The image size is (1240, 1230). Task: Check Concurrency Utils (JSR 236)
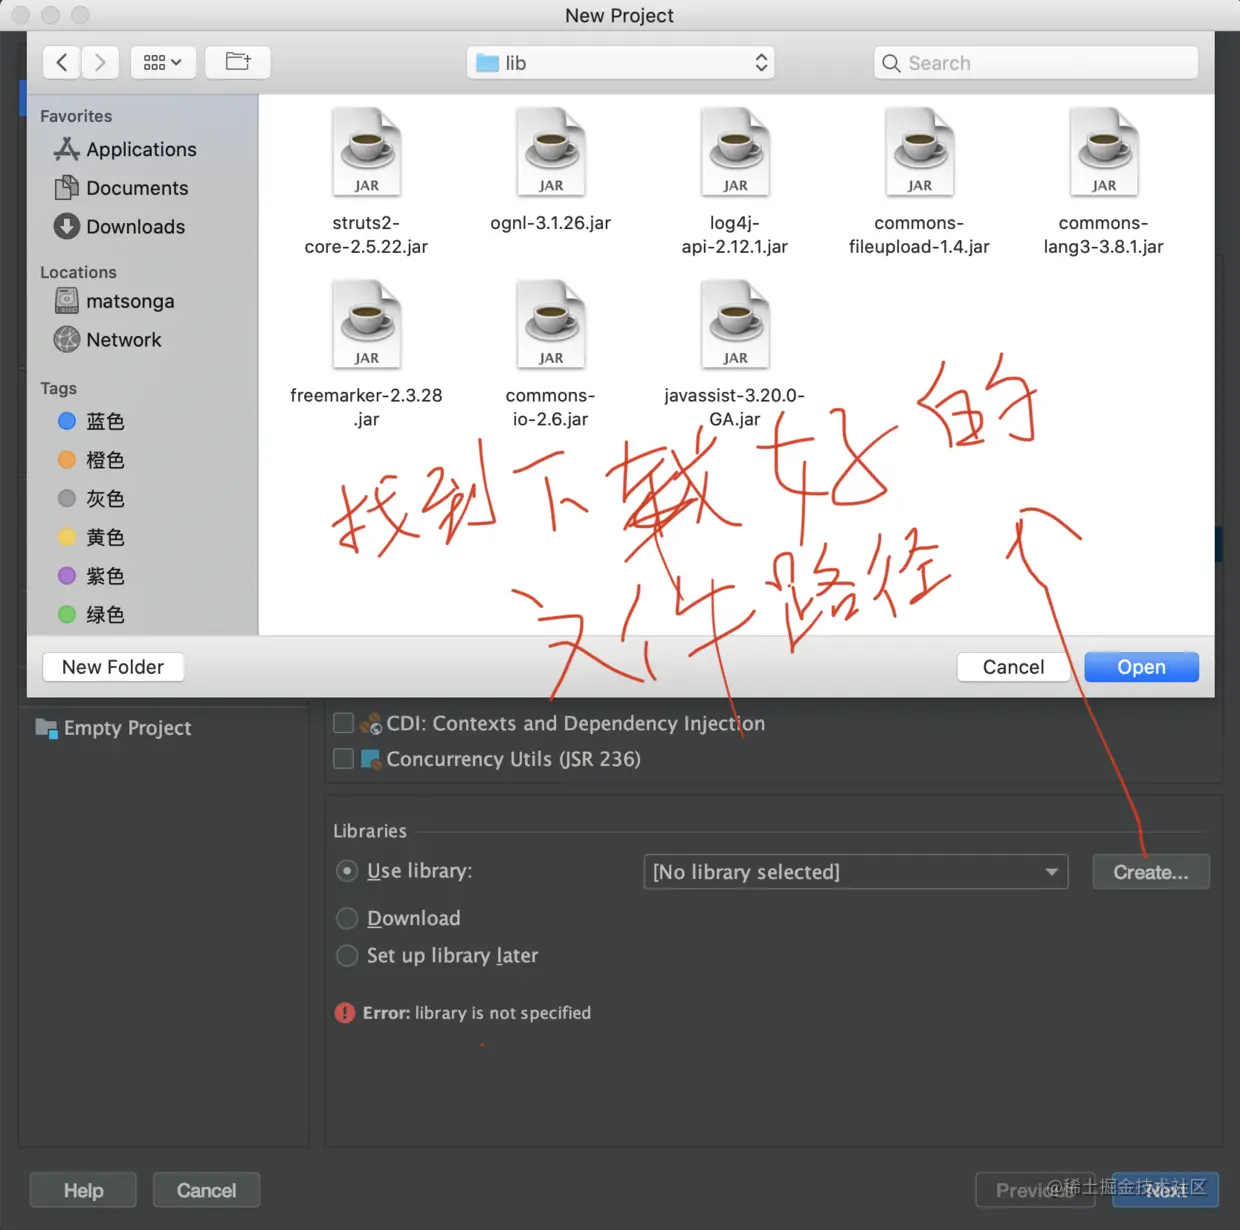coord(343,759)
